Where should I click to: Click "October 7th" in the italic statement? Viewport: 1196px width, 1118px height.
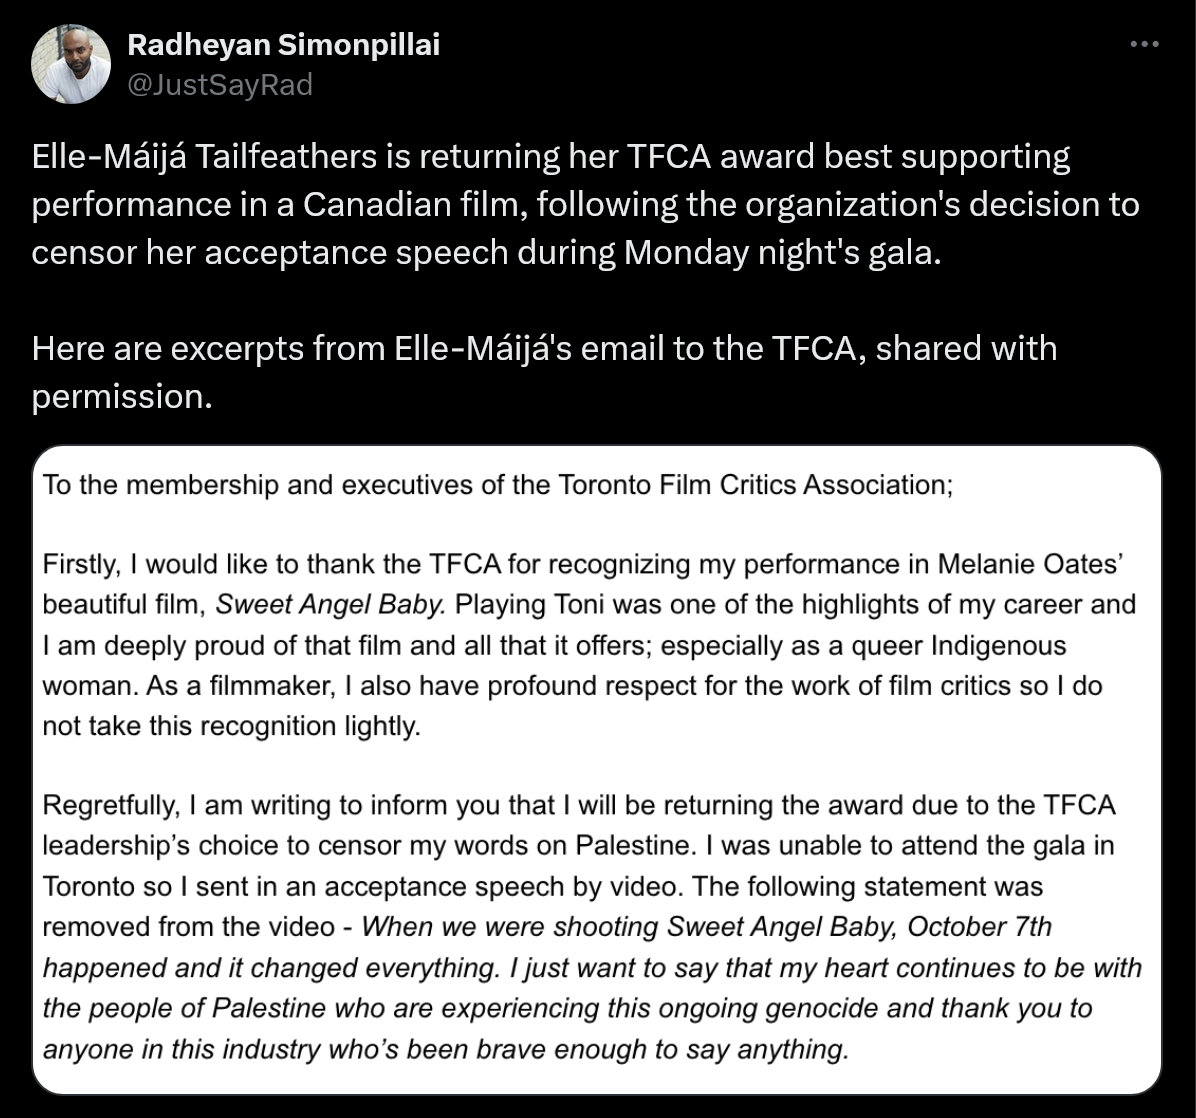980,927
